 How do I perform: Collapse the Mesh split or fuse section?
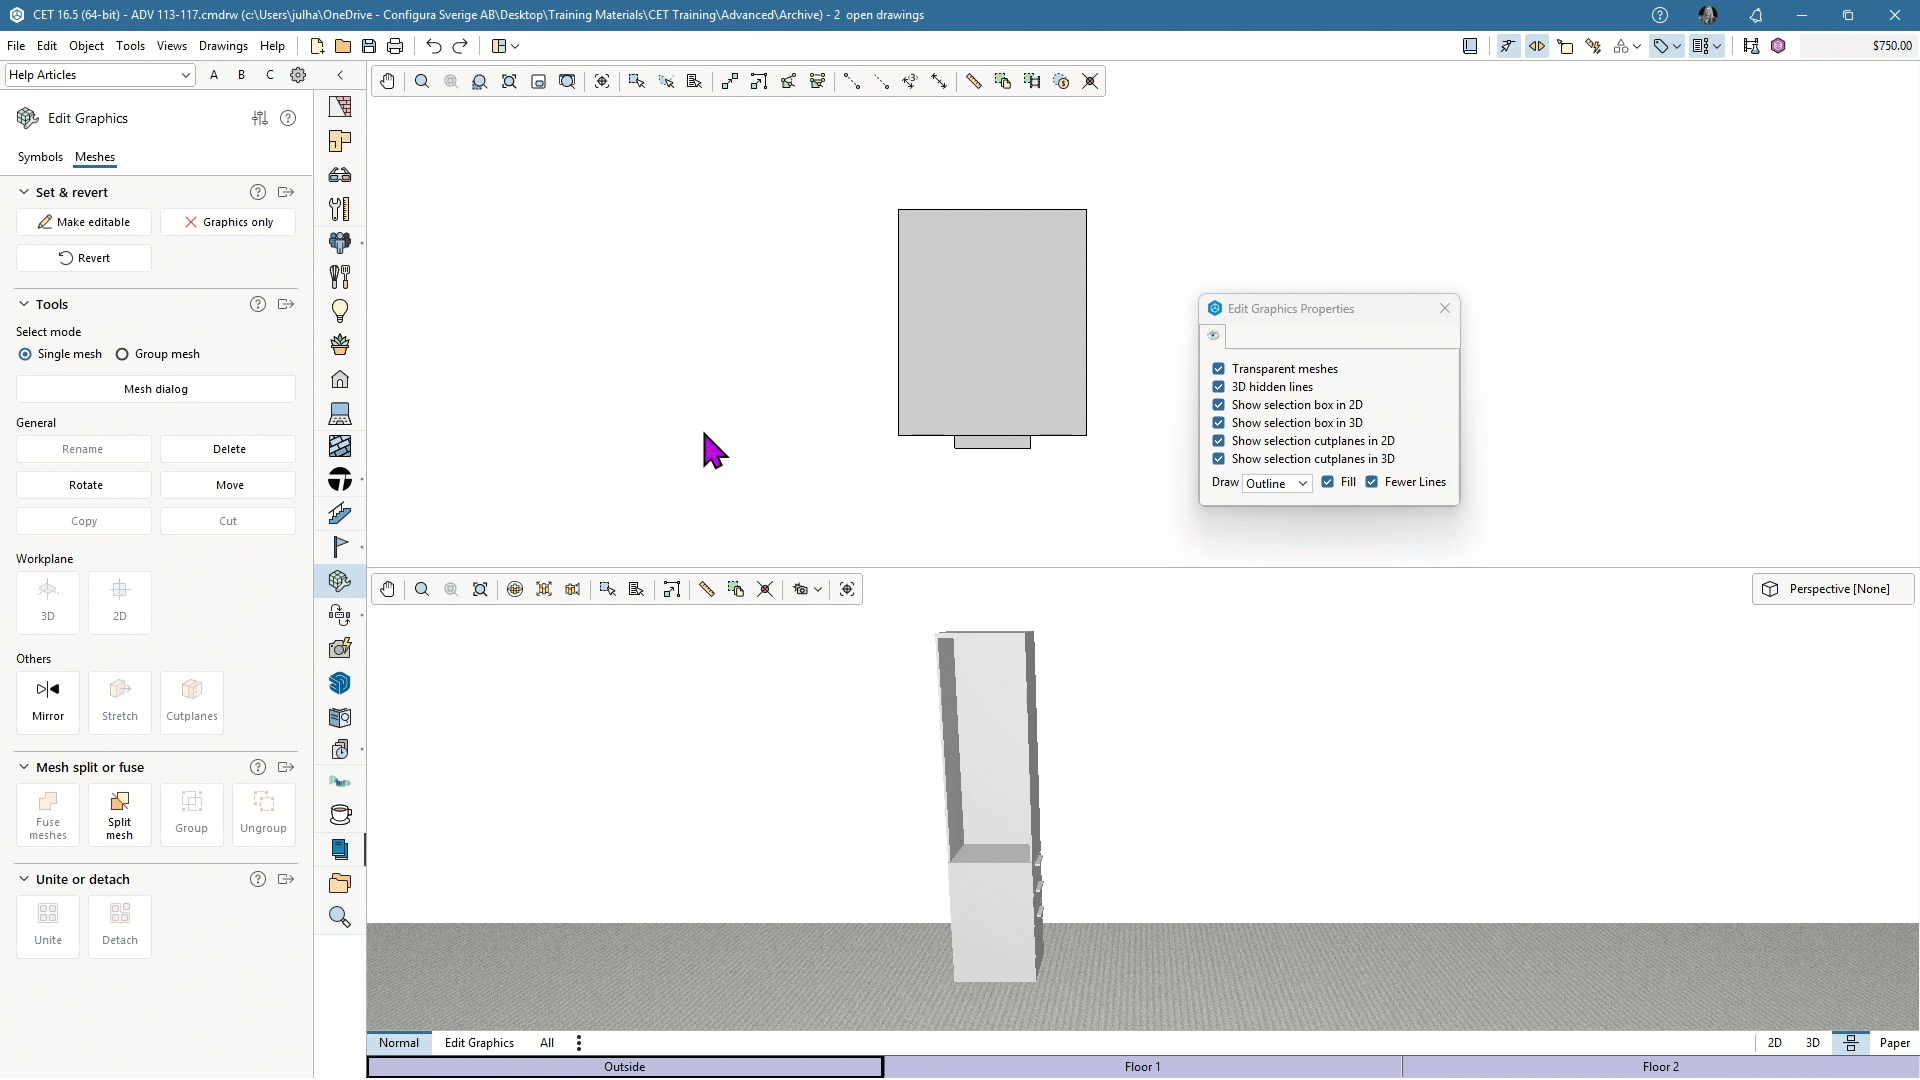[x=24, y=767]
